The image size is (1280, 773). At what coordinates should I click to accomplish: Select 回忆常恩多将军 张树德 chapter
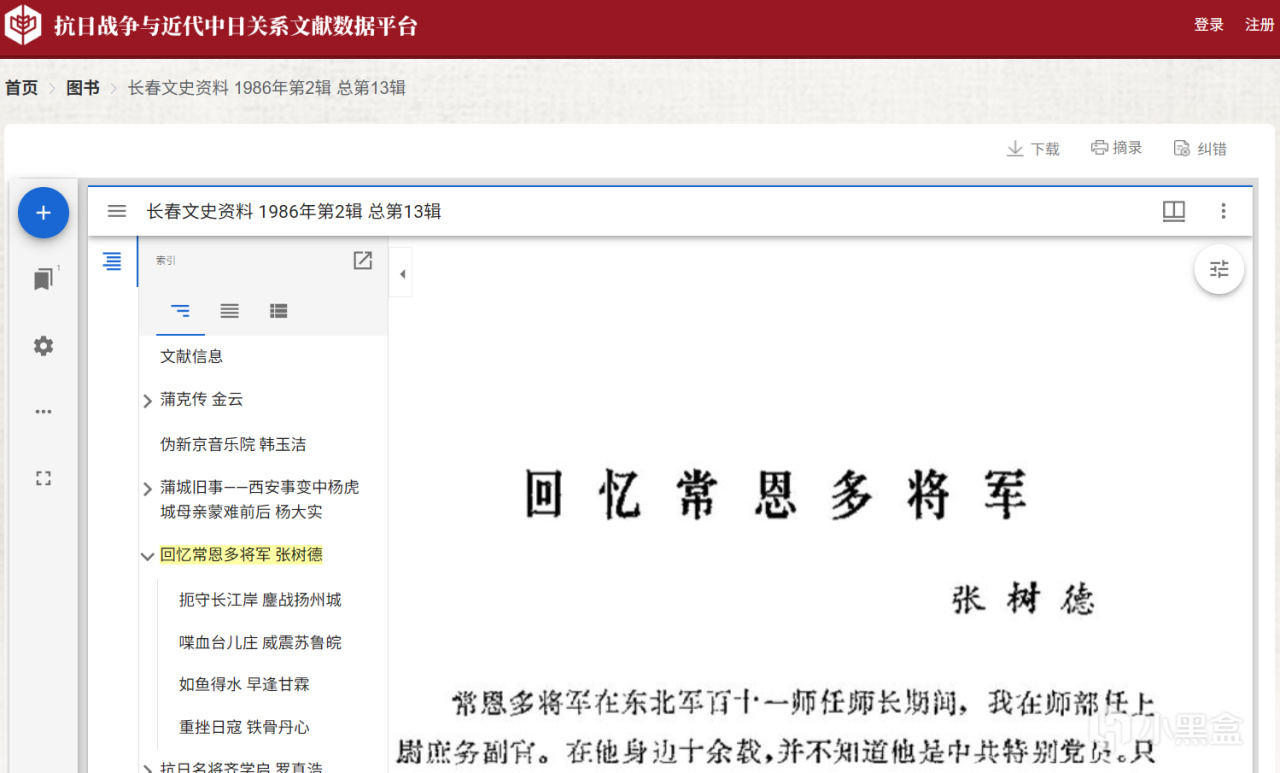pyautogui.click(x=241, y=555)
